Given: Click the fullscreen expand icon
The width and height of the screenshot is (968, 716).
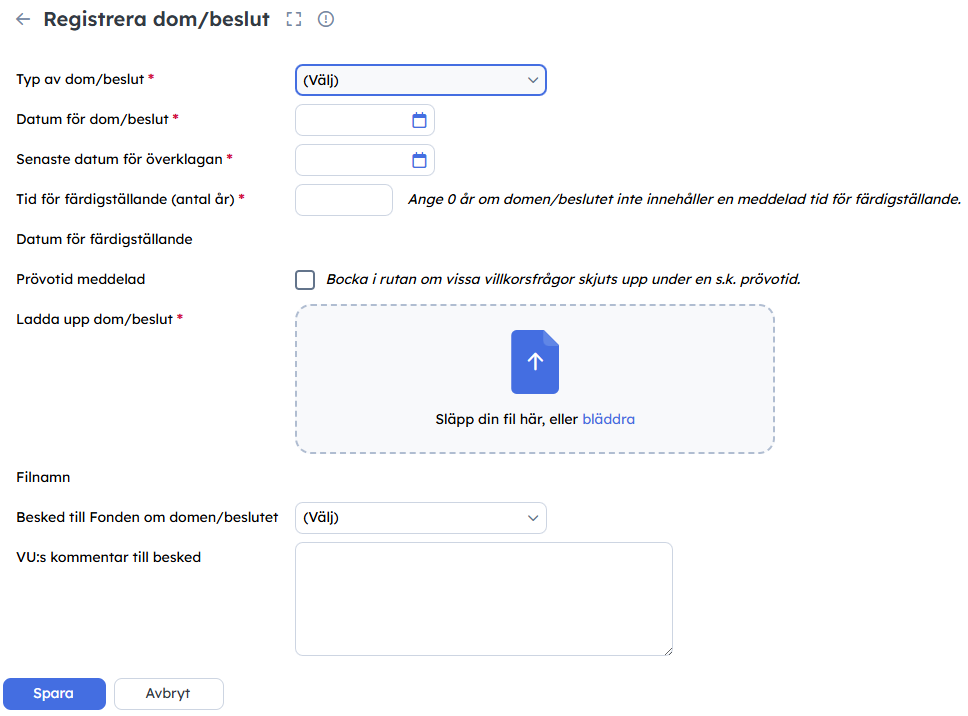Looking at the screenshot, I should pos(293,19).
